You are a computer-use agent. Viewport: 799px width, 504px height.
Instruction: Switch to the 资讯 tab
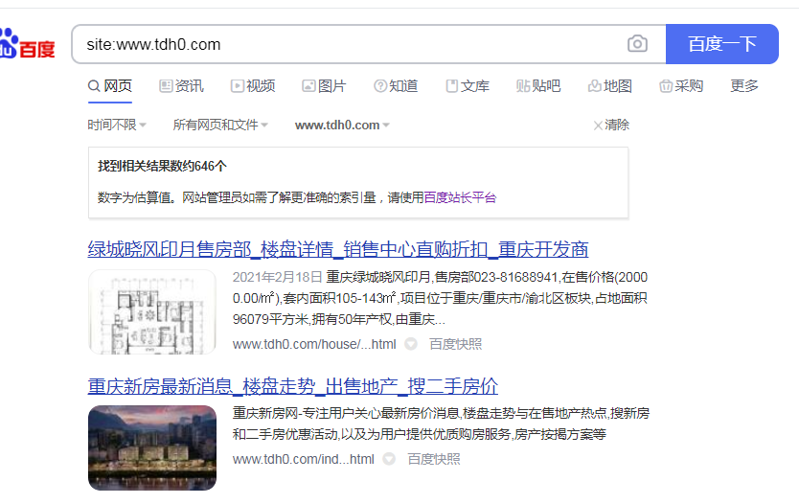pos(181,86)
